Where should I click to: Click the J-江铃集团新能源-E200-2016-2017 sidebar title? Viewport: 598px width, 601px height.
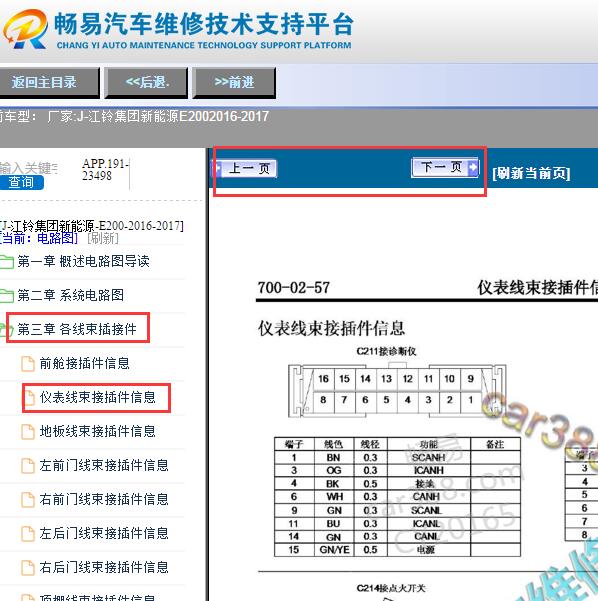click(92, 225)
